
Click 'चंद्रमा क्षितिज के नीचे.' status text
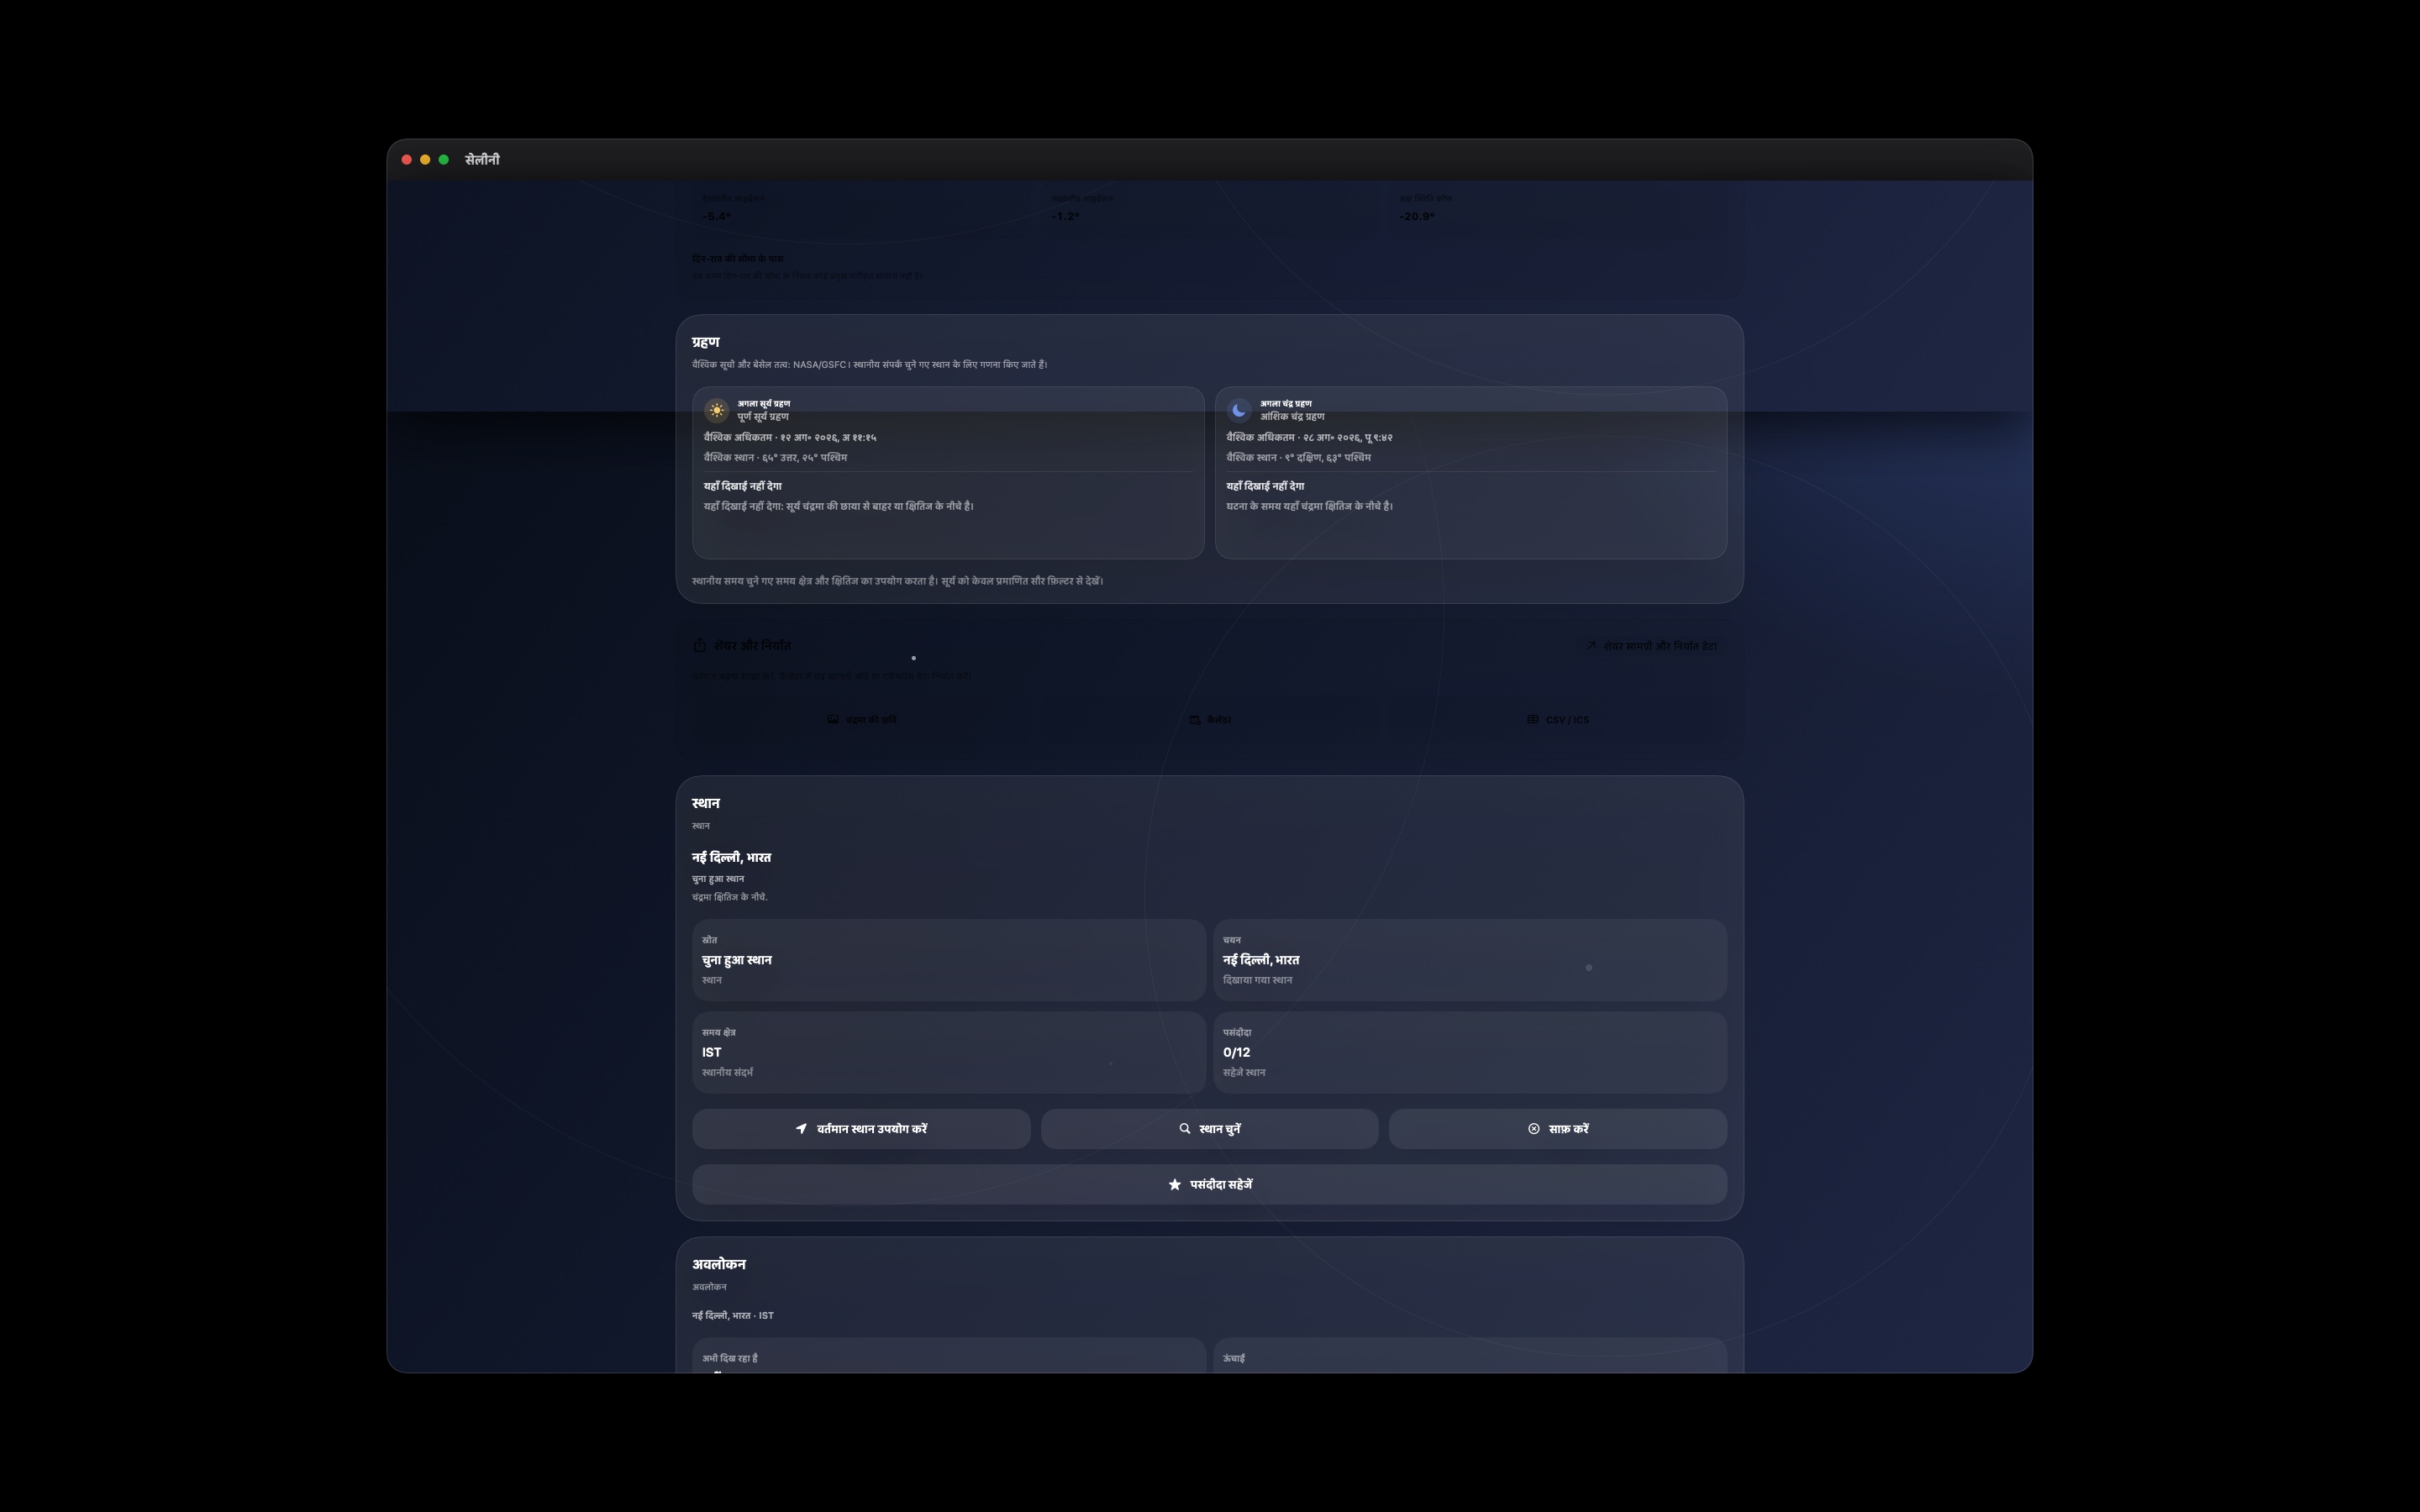(729, 897)
